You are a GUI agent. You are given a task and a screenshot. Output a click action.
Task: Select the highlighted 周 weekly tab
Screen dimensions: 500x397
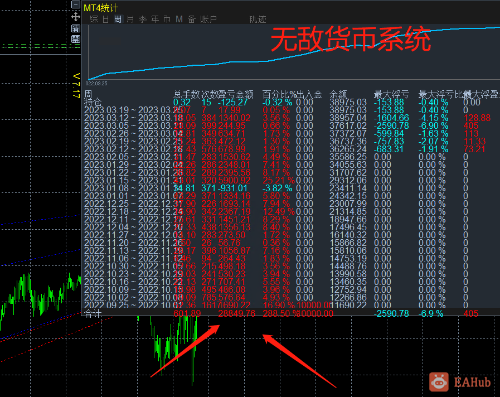click(118, 19)
